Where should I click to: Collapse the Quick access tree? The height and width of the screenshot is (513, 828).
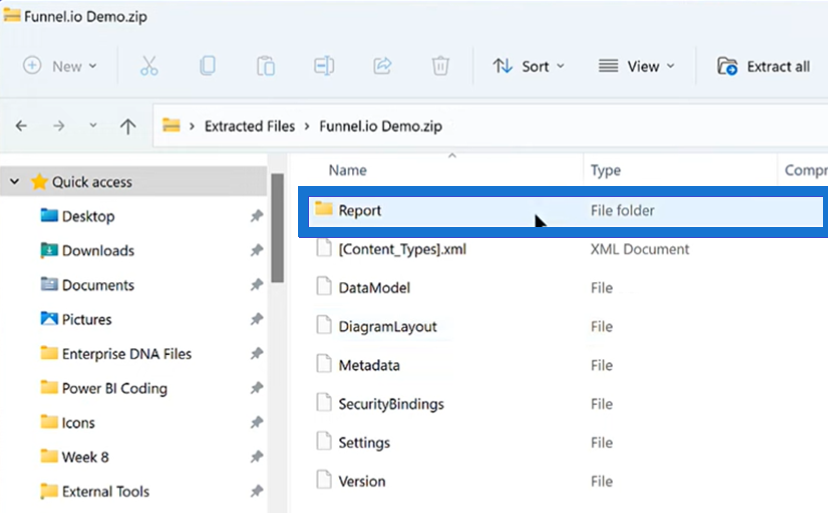point(14,182)
